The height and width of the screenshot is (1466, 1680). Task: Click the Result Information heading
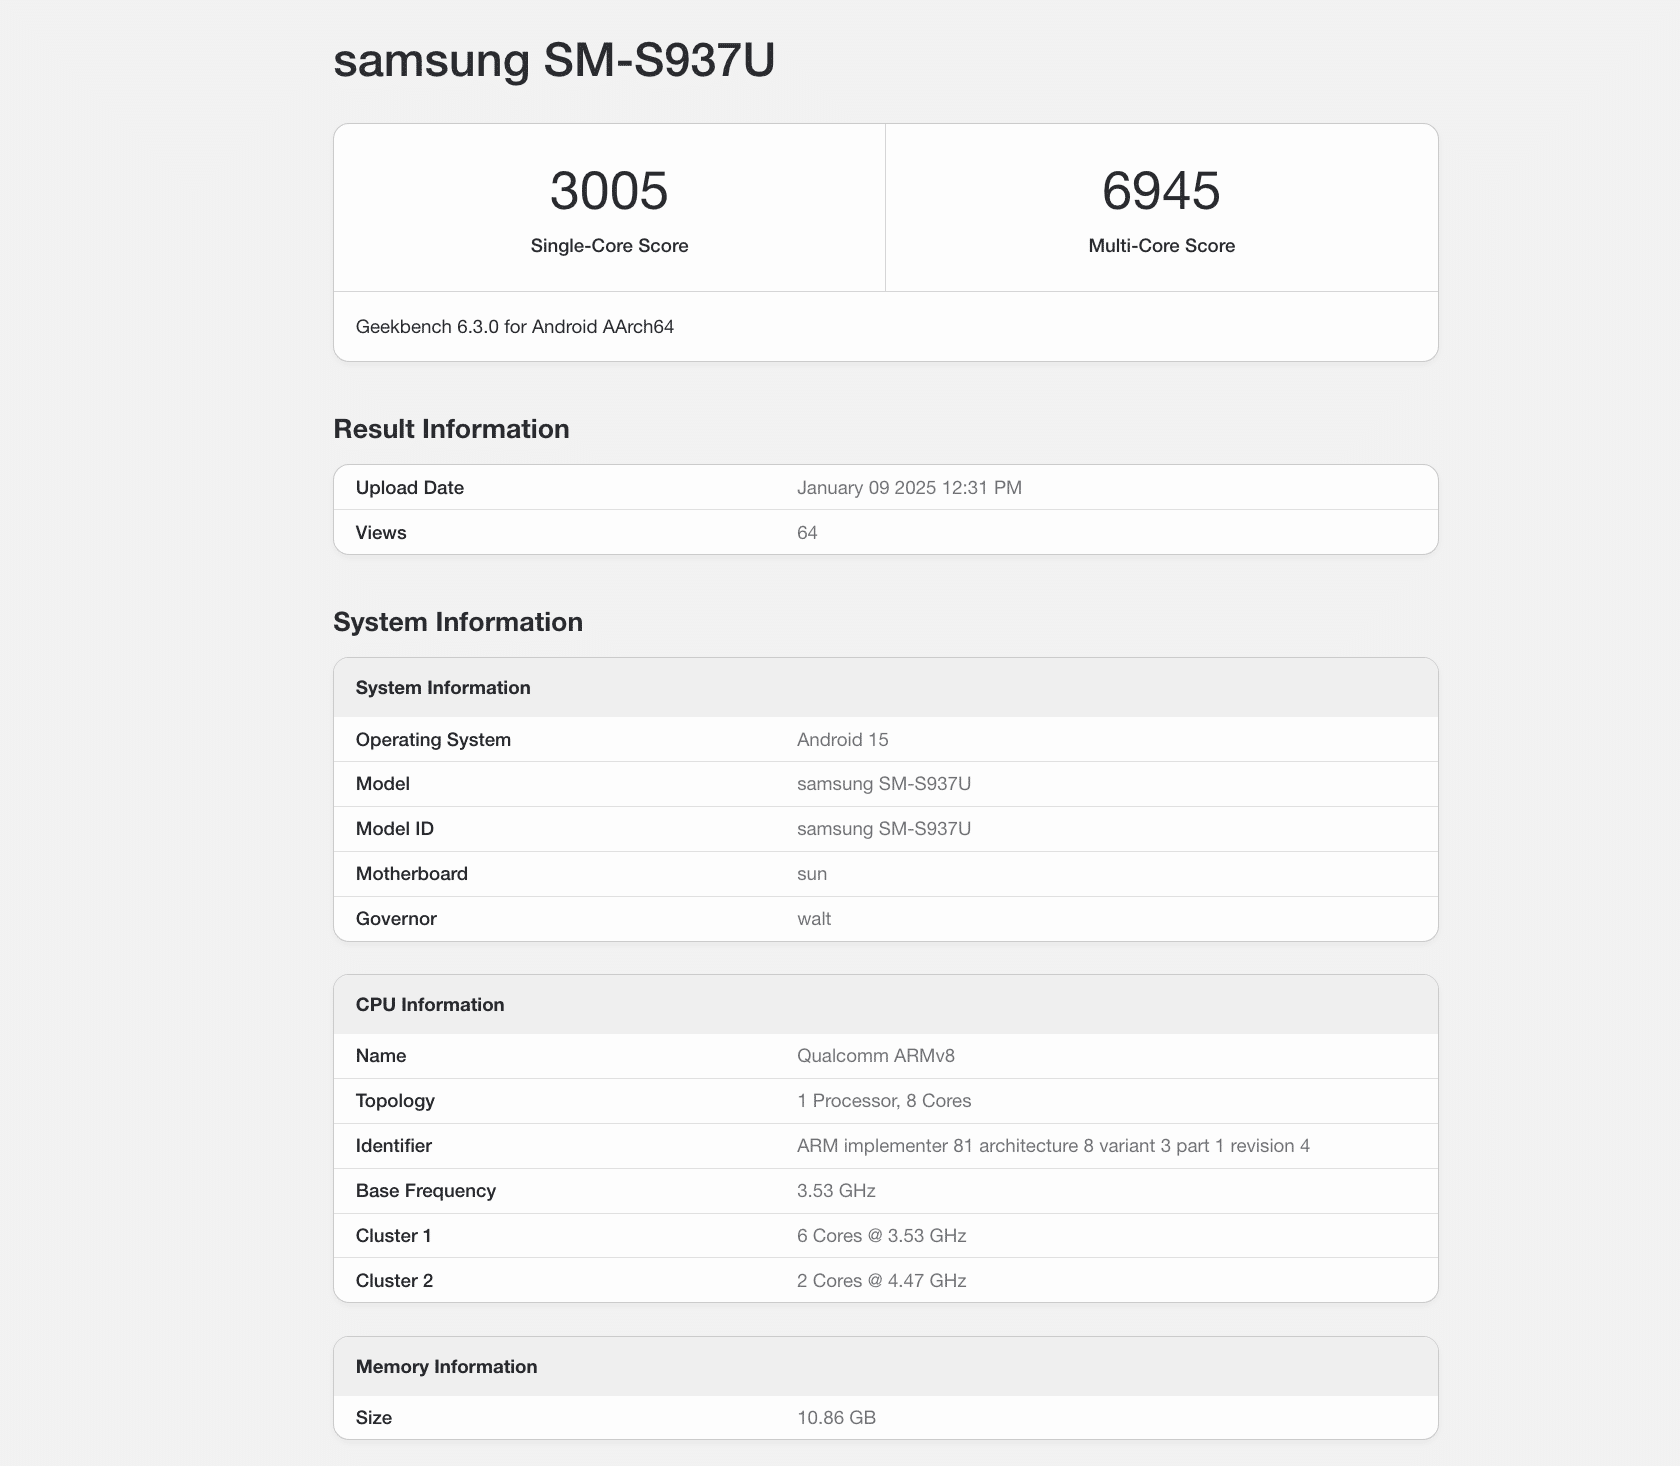(x=451, y=429)
